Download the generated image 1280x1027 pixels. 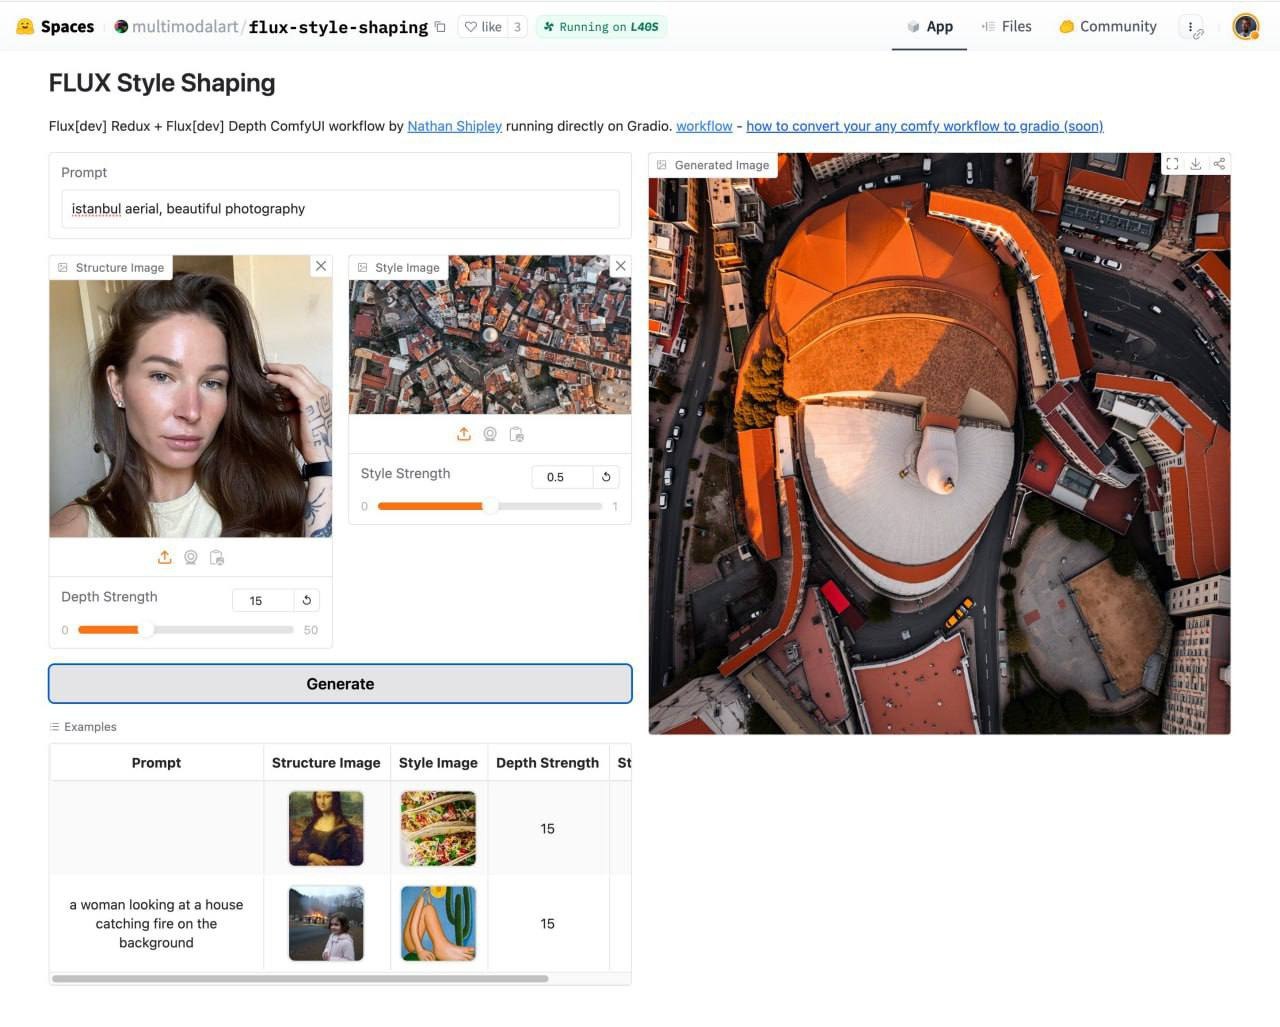coord(1195,164)
